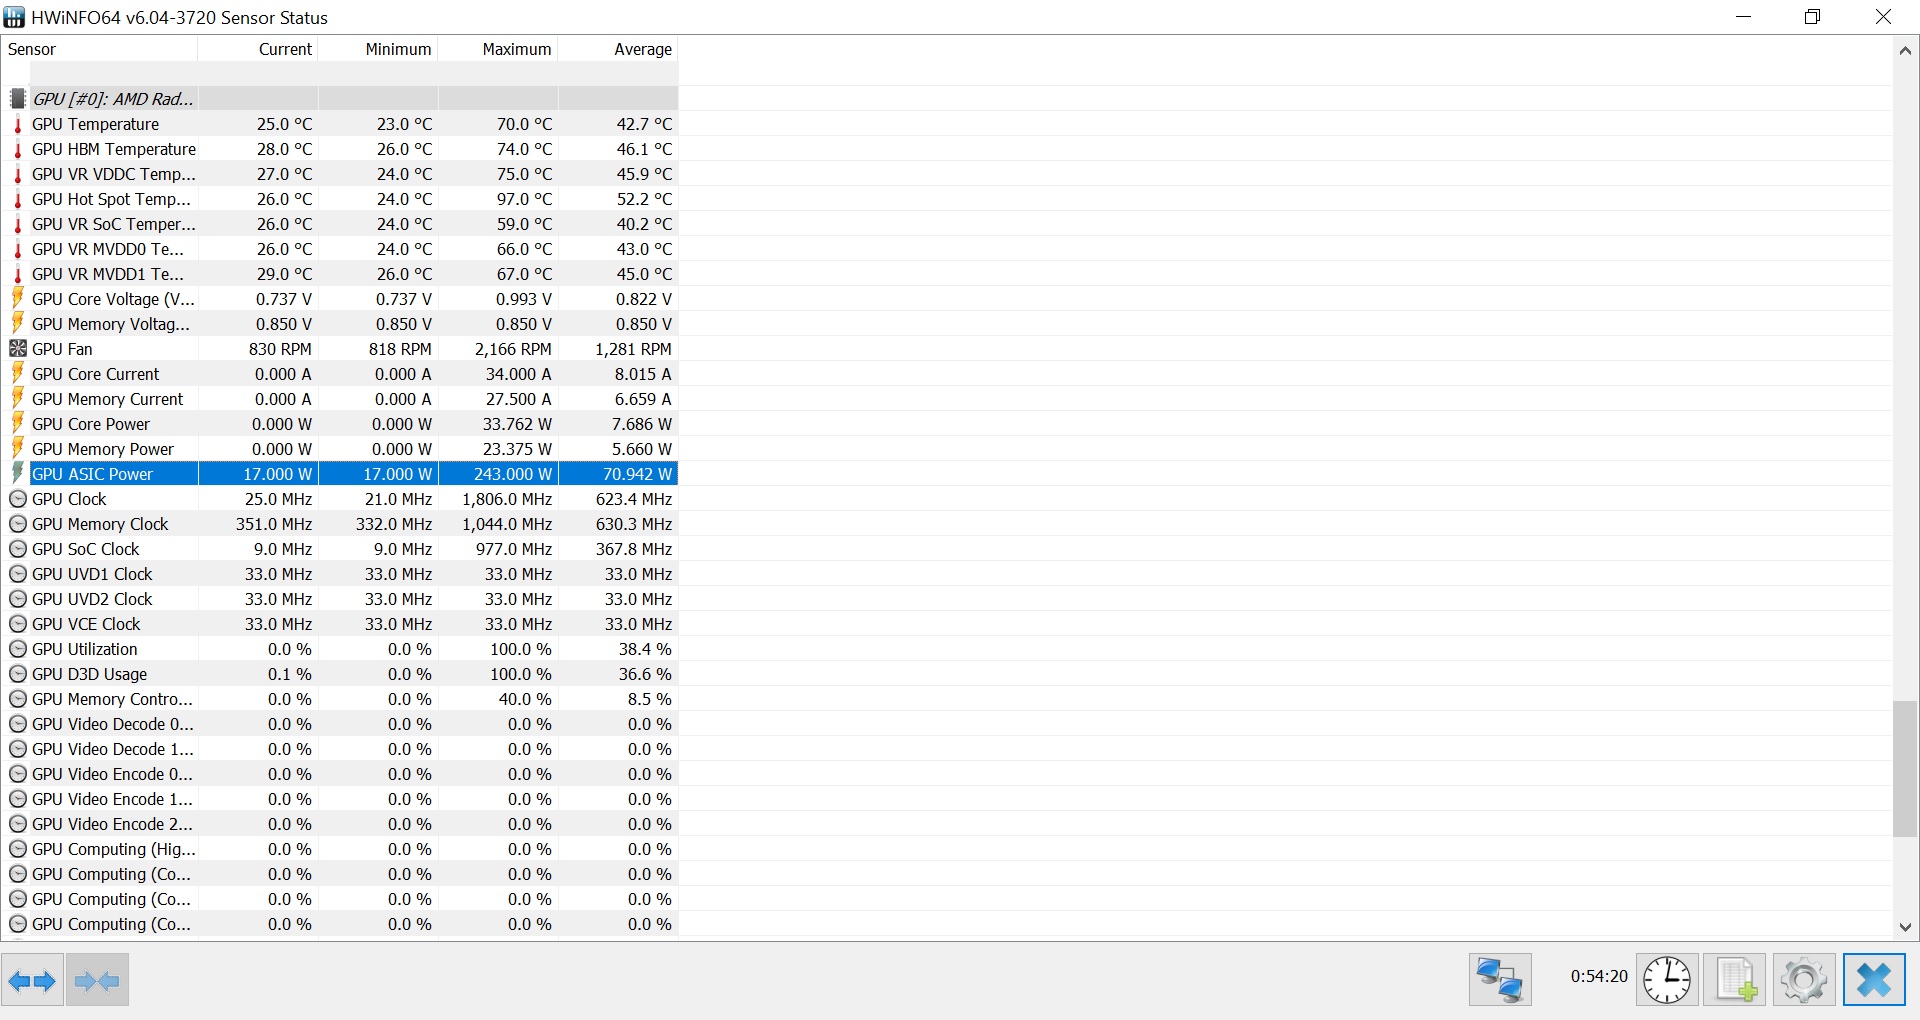Viewport: 1920px width, 1020px height.
Task: Click the vertical scrollbar thumb
Action: pos(1905,769)
